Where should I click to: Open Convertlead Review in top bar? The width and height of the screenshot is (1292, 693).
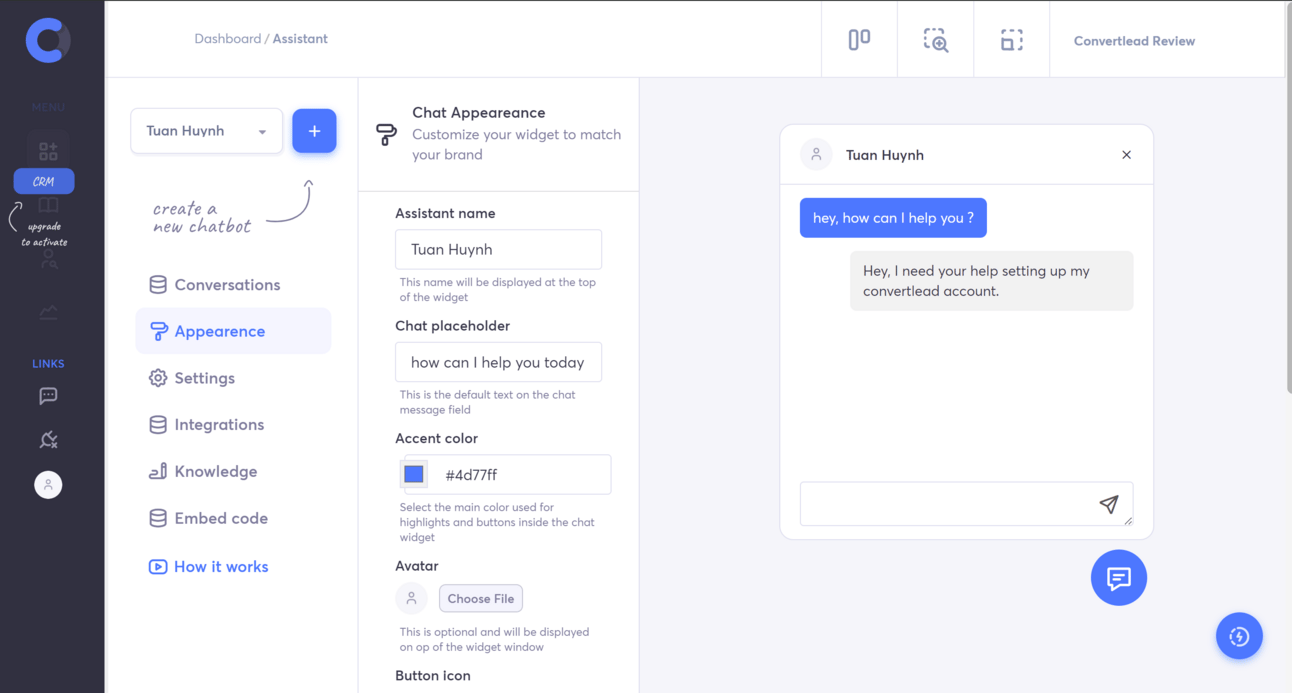(1134, 41)
